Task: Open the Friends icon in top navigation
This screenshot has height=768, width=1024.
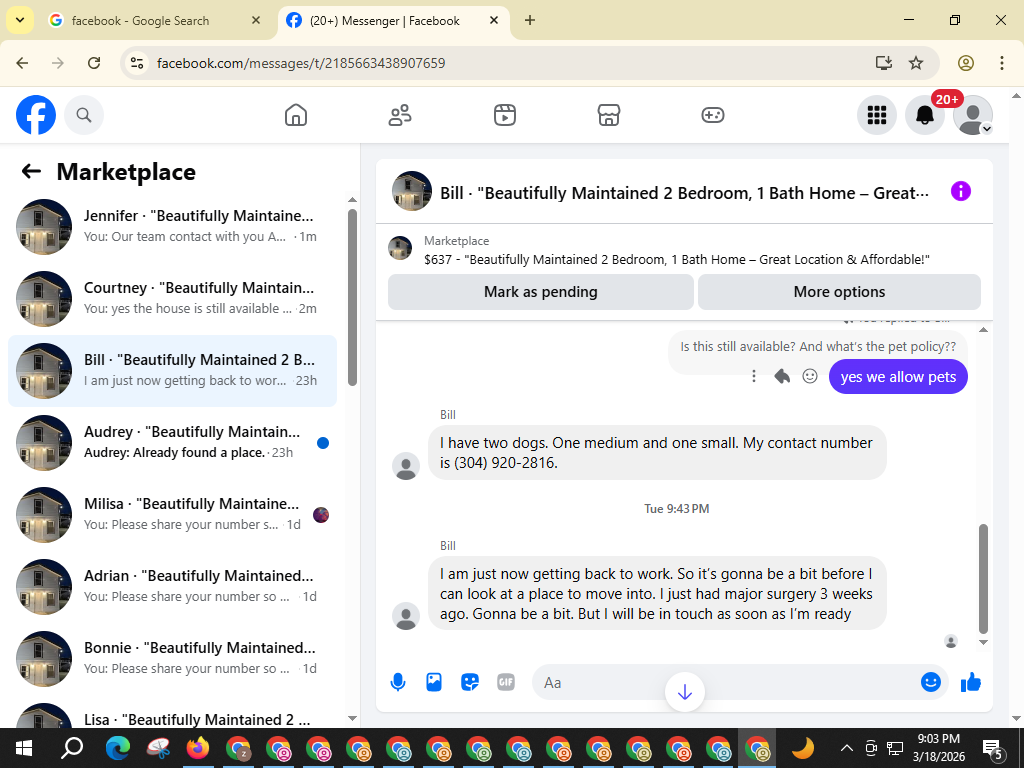Action: click(x=400, y=116)
